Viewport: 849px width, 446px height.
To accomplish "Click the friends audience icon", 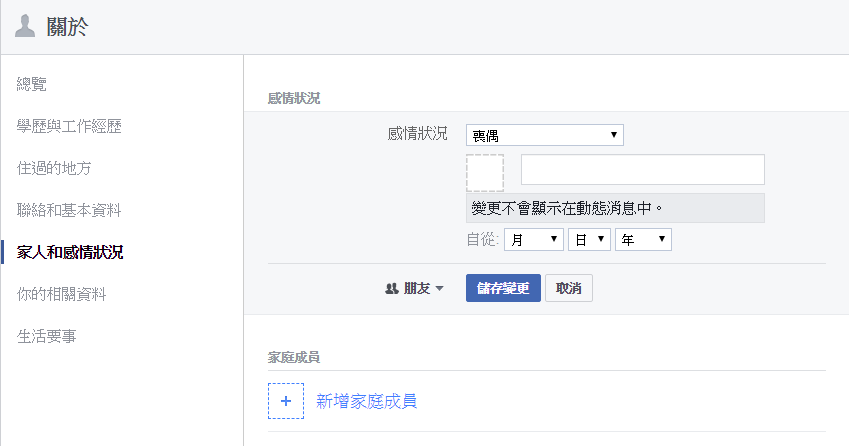I will tap(392, 289).
